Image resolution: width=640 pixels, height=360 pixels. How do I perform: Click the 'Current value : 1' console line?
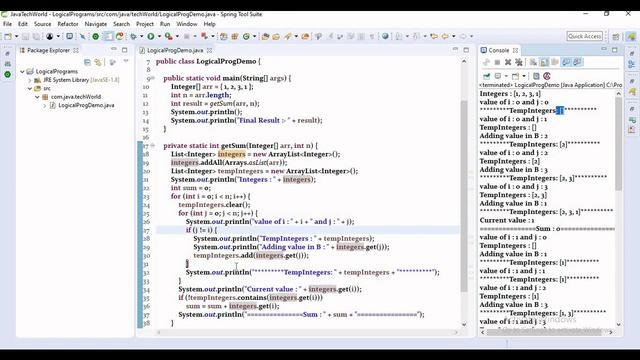[x=507, y=220]
